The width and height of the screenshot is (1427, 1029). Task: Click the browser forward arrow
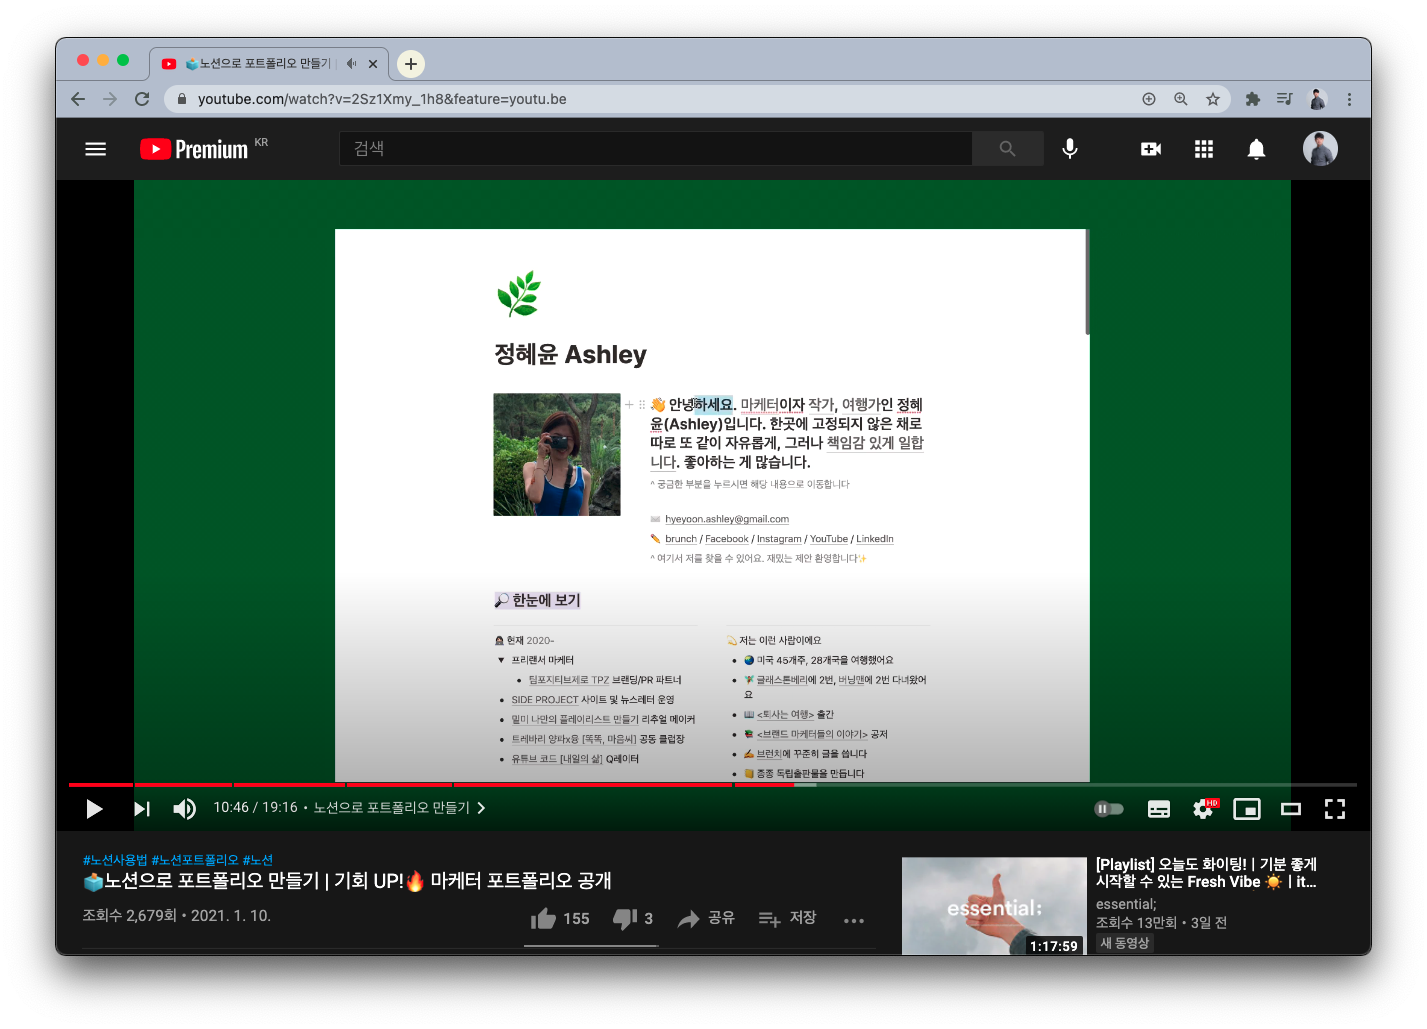pos(110,99)
